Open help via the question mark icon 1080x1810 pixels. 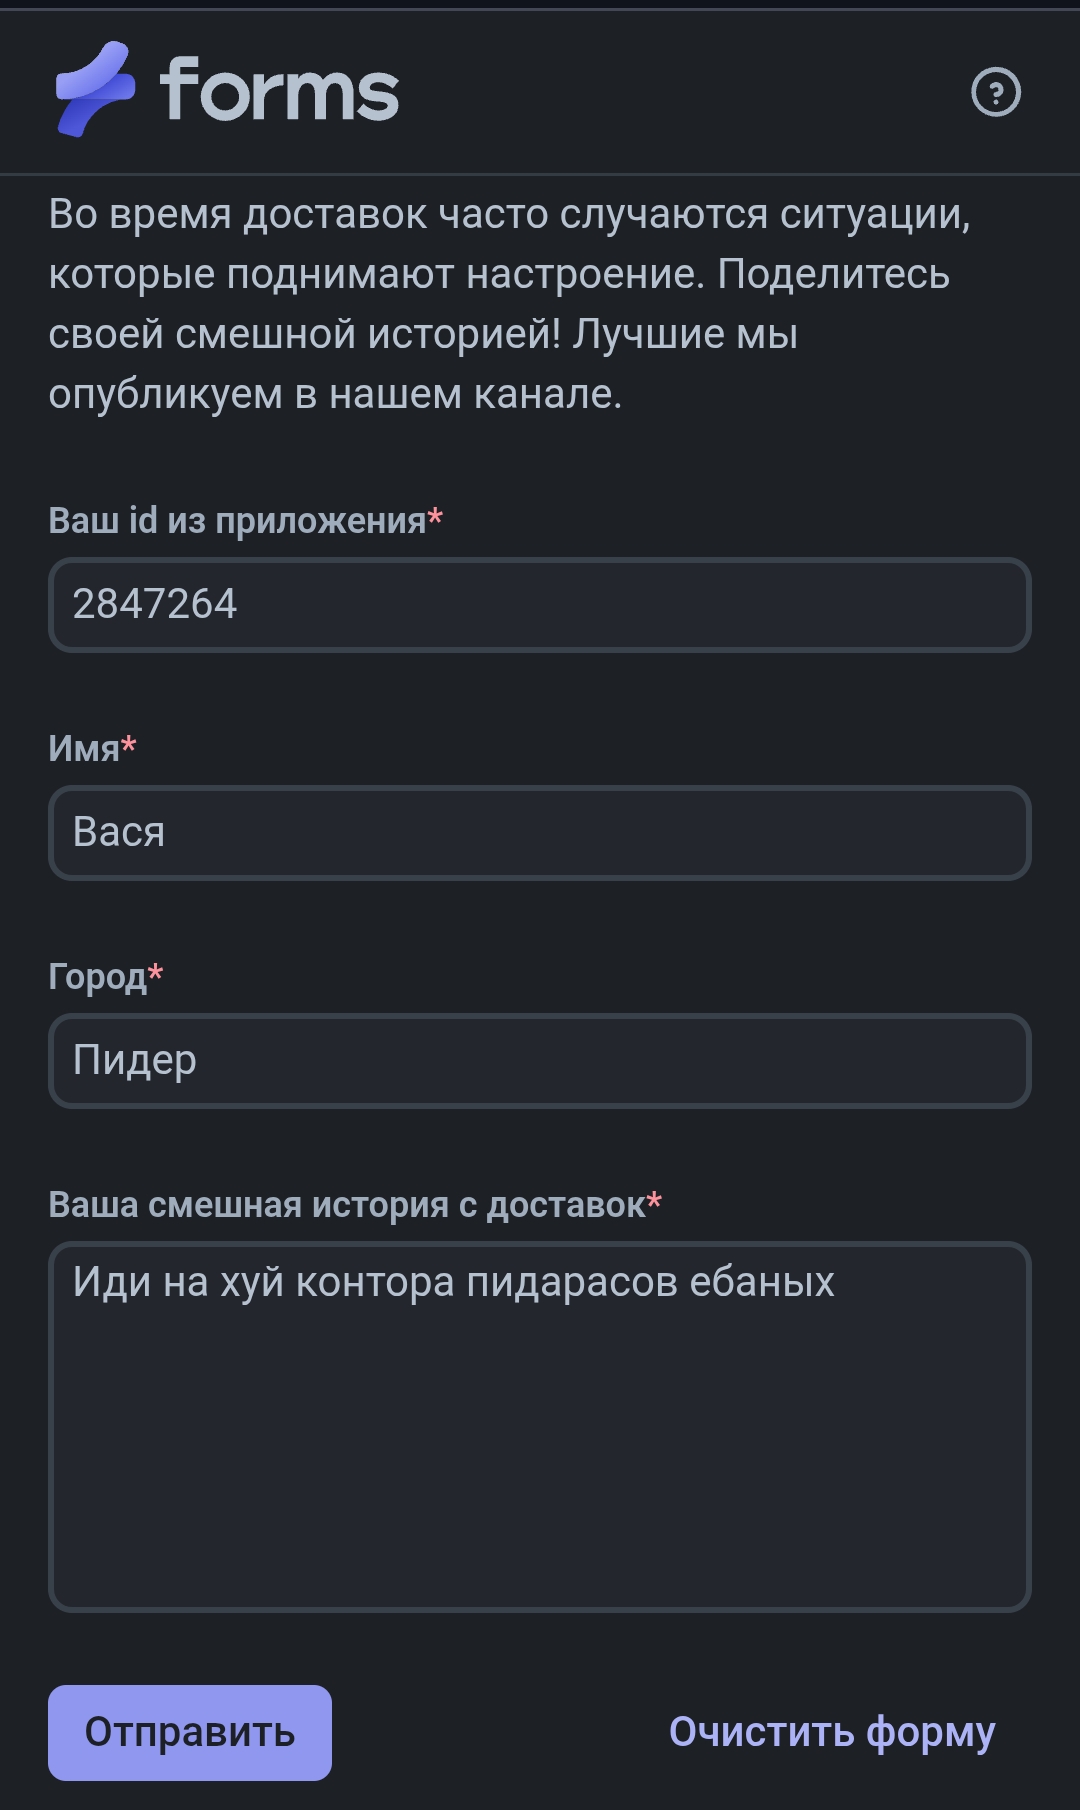(x=995, y=93)
